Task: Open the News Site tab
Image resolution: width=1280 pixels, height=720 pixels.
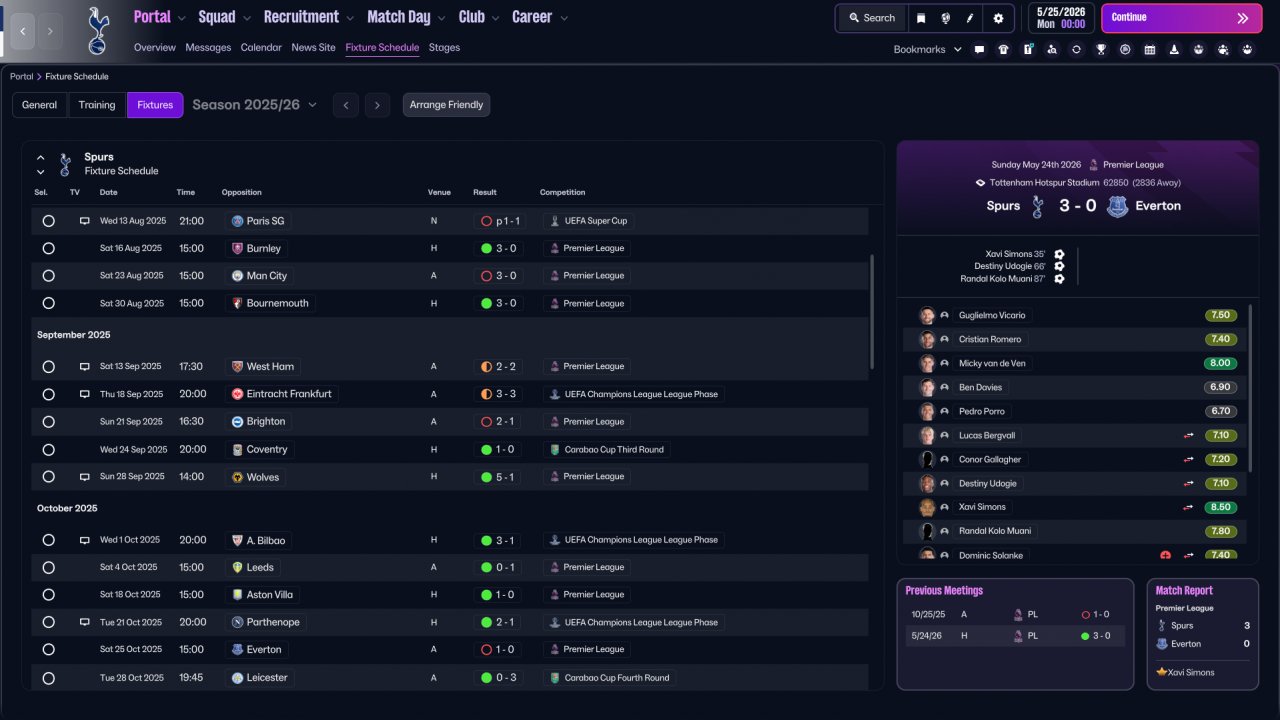Action: [314, 47]
